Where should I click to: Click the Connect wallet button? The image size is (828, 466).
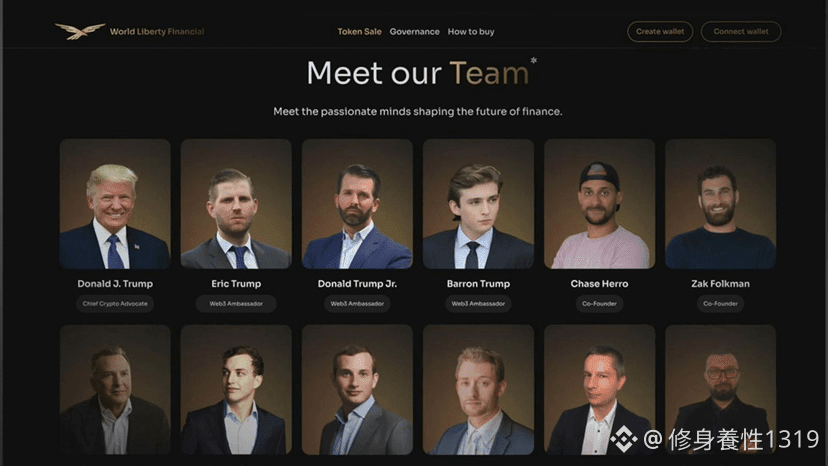741,32
